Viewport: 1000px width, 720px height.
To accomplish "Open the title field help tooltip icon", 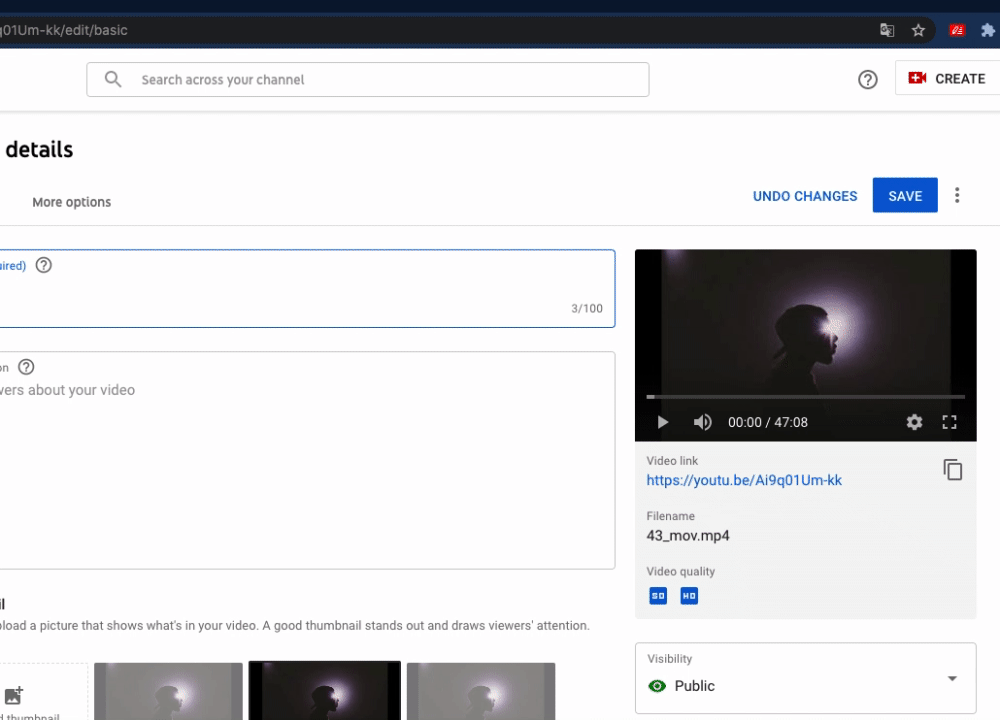I will click(x=43, y=265).
